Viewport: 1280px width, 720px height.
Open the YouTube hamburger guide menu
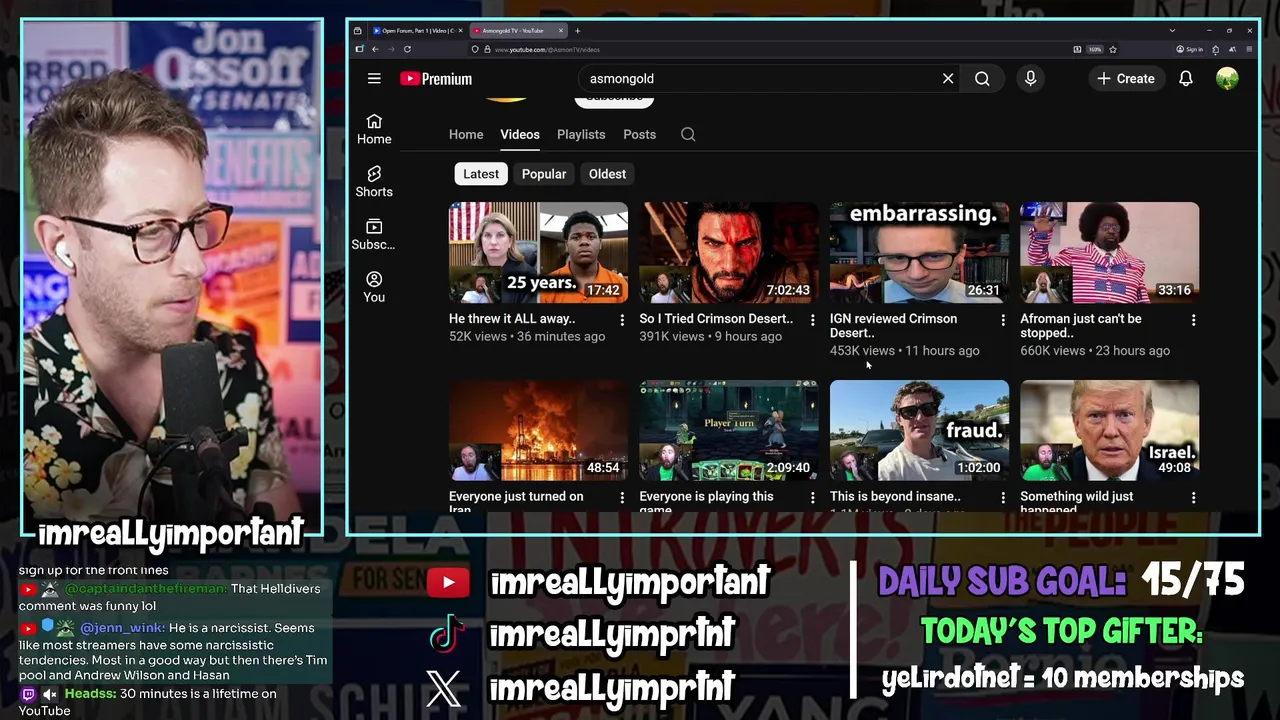pyautogui.click(x=374, y=78)
